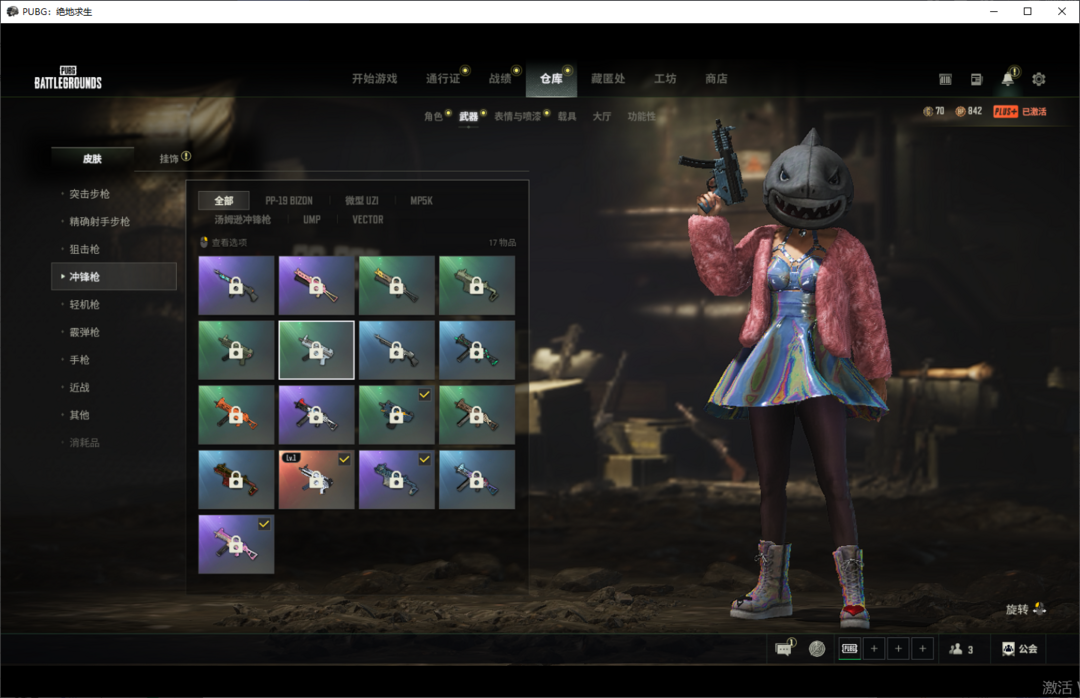The width and height of the screenshot is (1080, 698).
Task: Open the 通行证 tab
Action: point(443,79)
